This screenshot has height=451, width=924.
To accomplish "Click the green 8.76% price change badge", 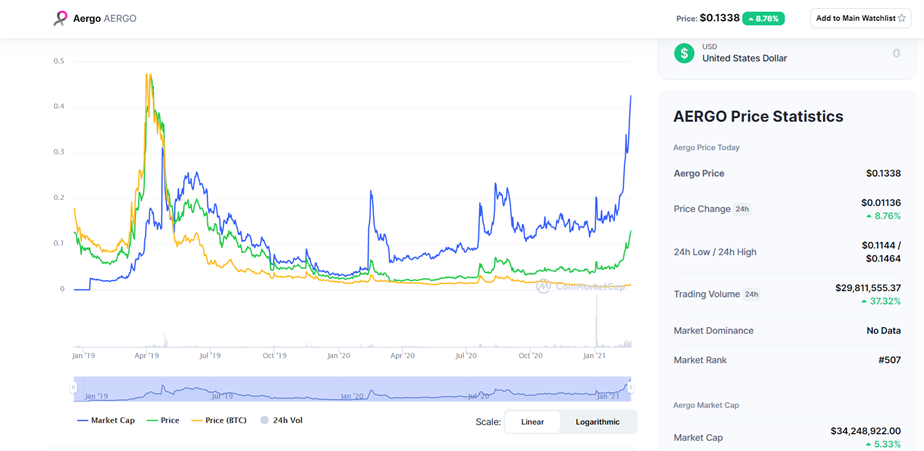I will coord(763,18).
